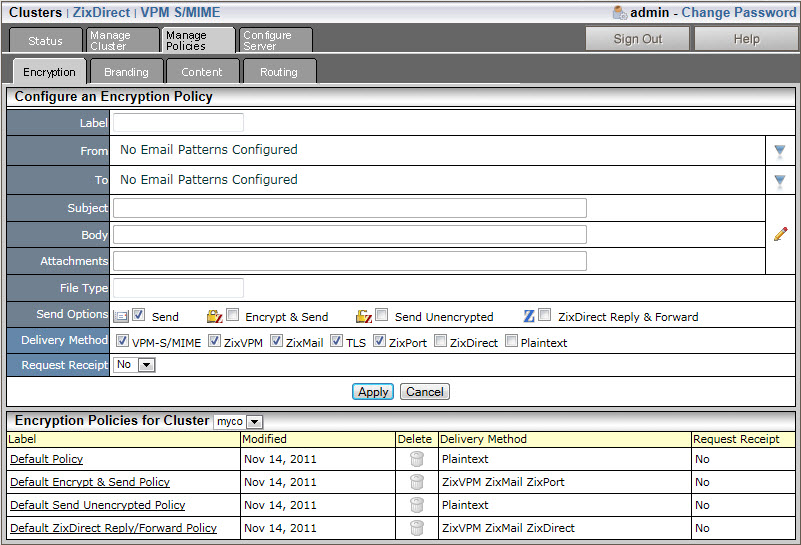This screenshot has height=545, width=801.
Task: Open the Default Policy link
Action: click(x=46, y=459)
